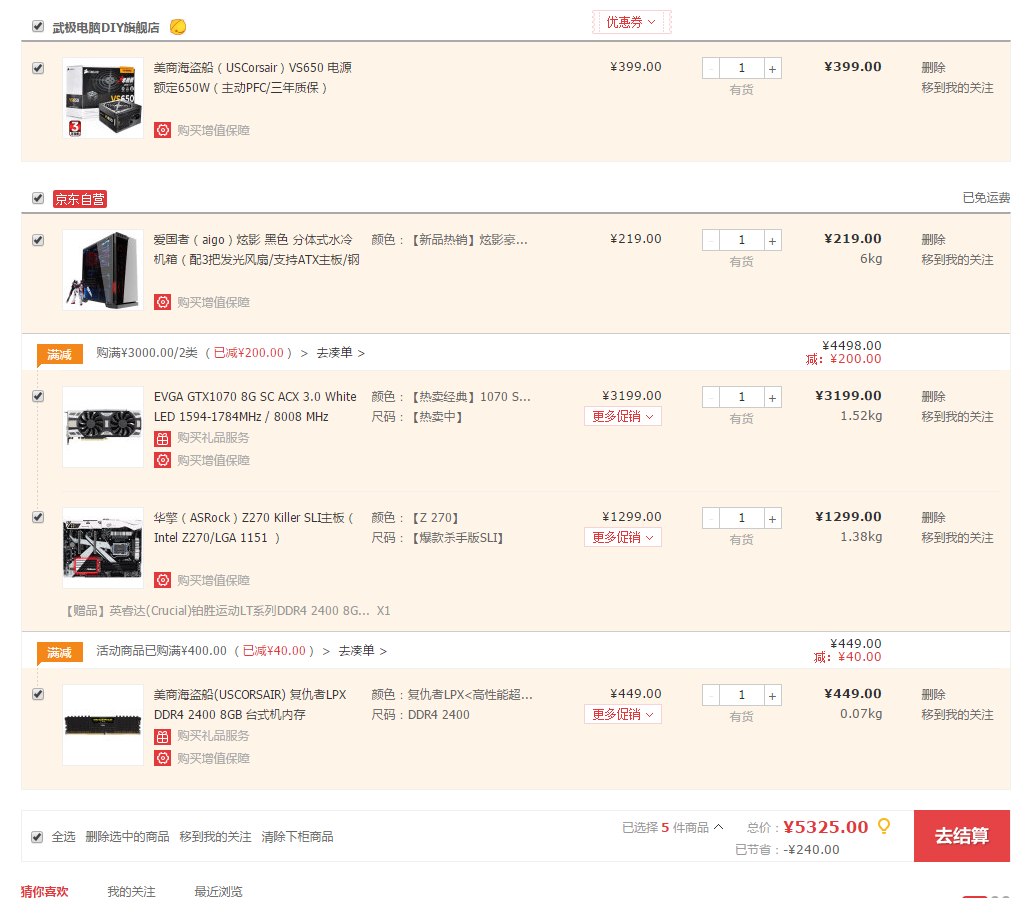Decrease quantity of the EVGA GTX1070
The height and width of the screenshot is (898, 1036).
[711, 398]
